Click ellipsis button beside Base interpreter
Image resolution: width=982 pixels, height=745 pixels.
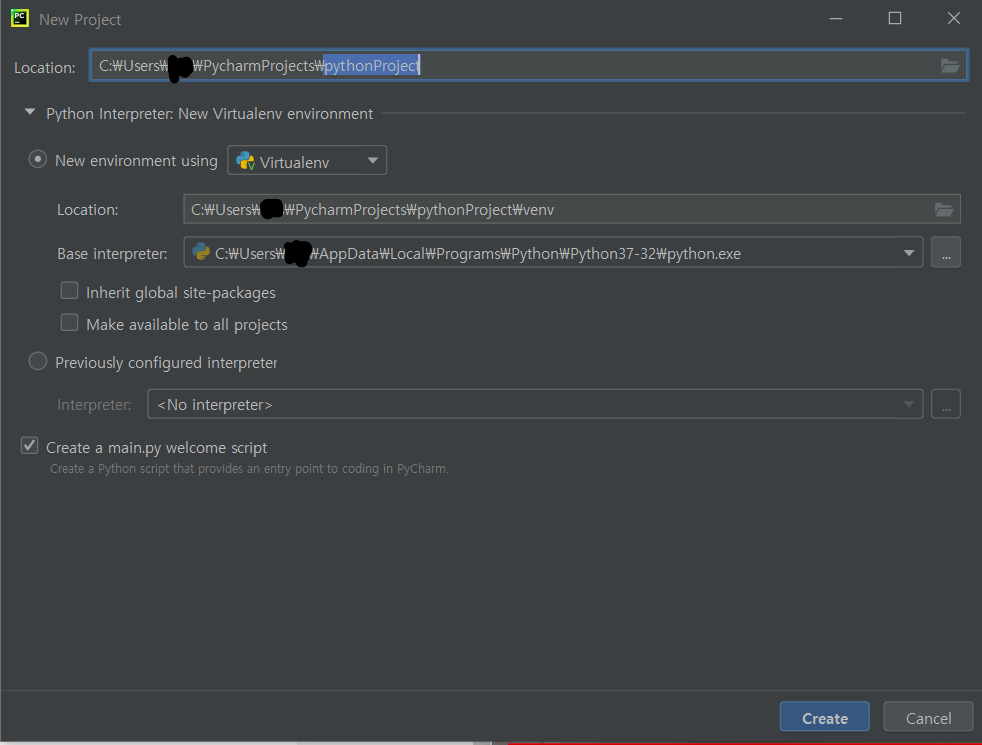946,253
